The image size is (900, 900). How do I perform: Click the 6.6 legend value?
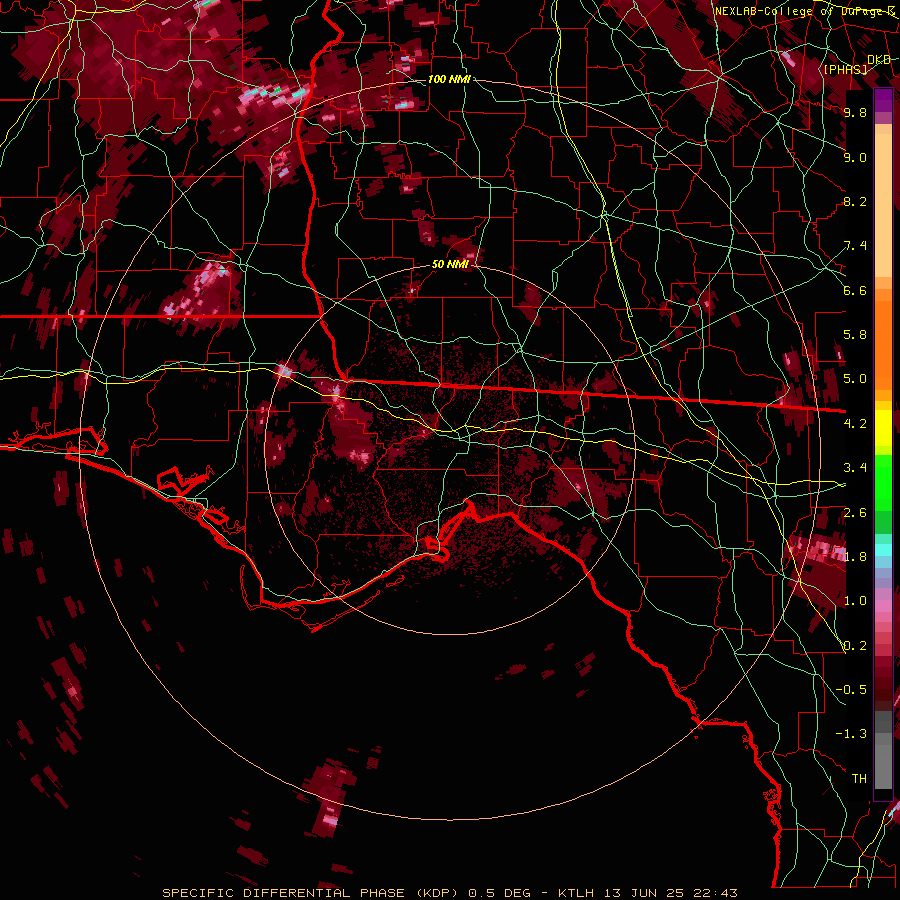[x=855, y=291]
